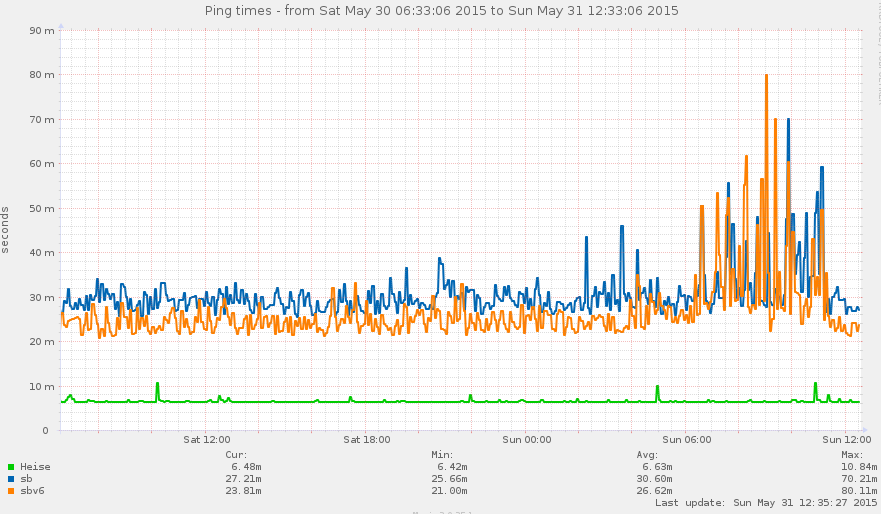
Task: Select the Heise legend label
Action: (x=35, y=467)
